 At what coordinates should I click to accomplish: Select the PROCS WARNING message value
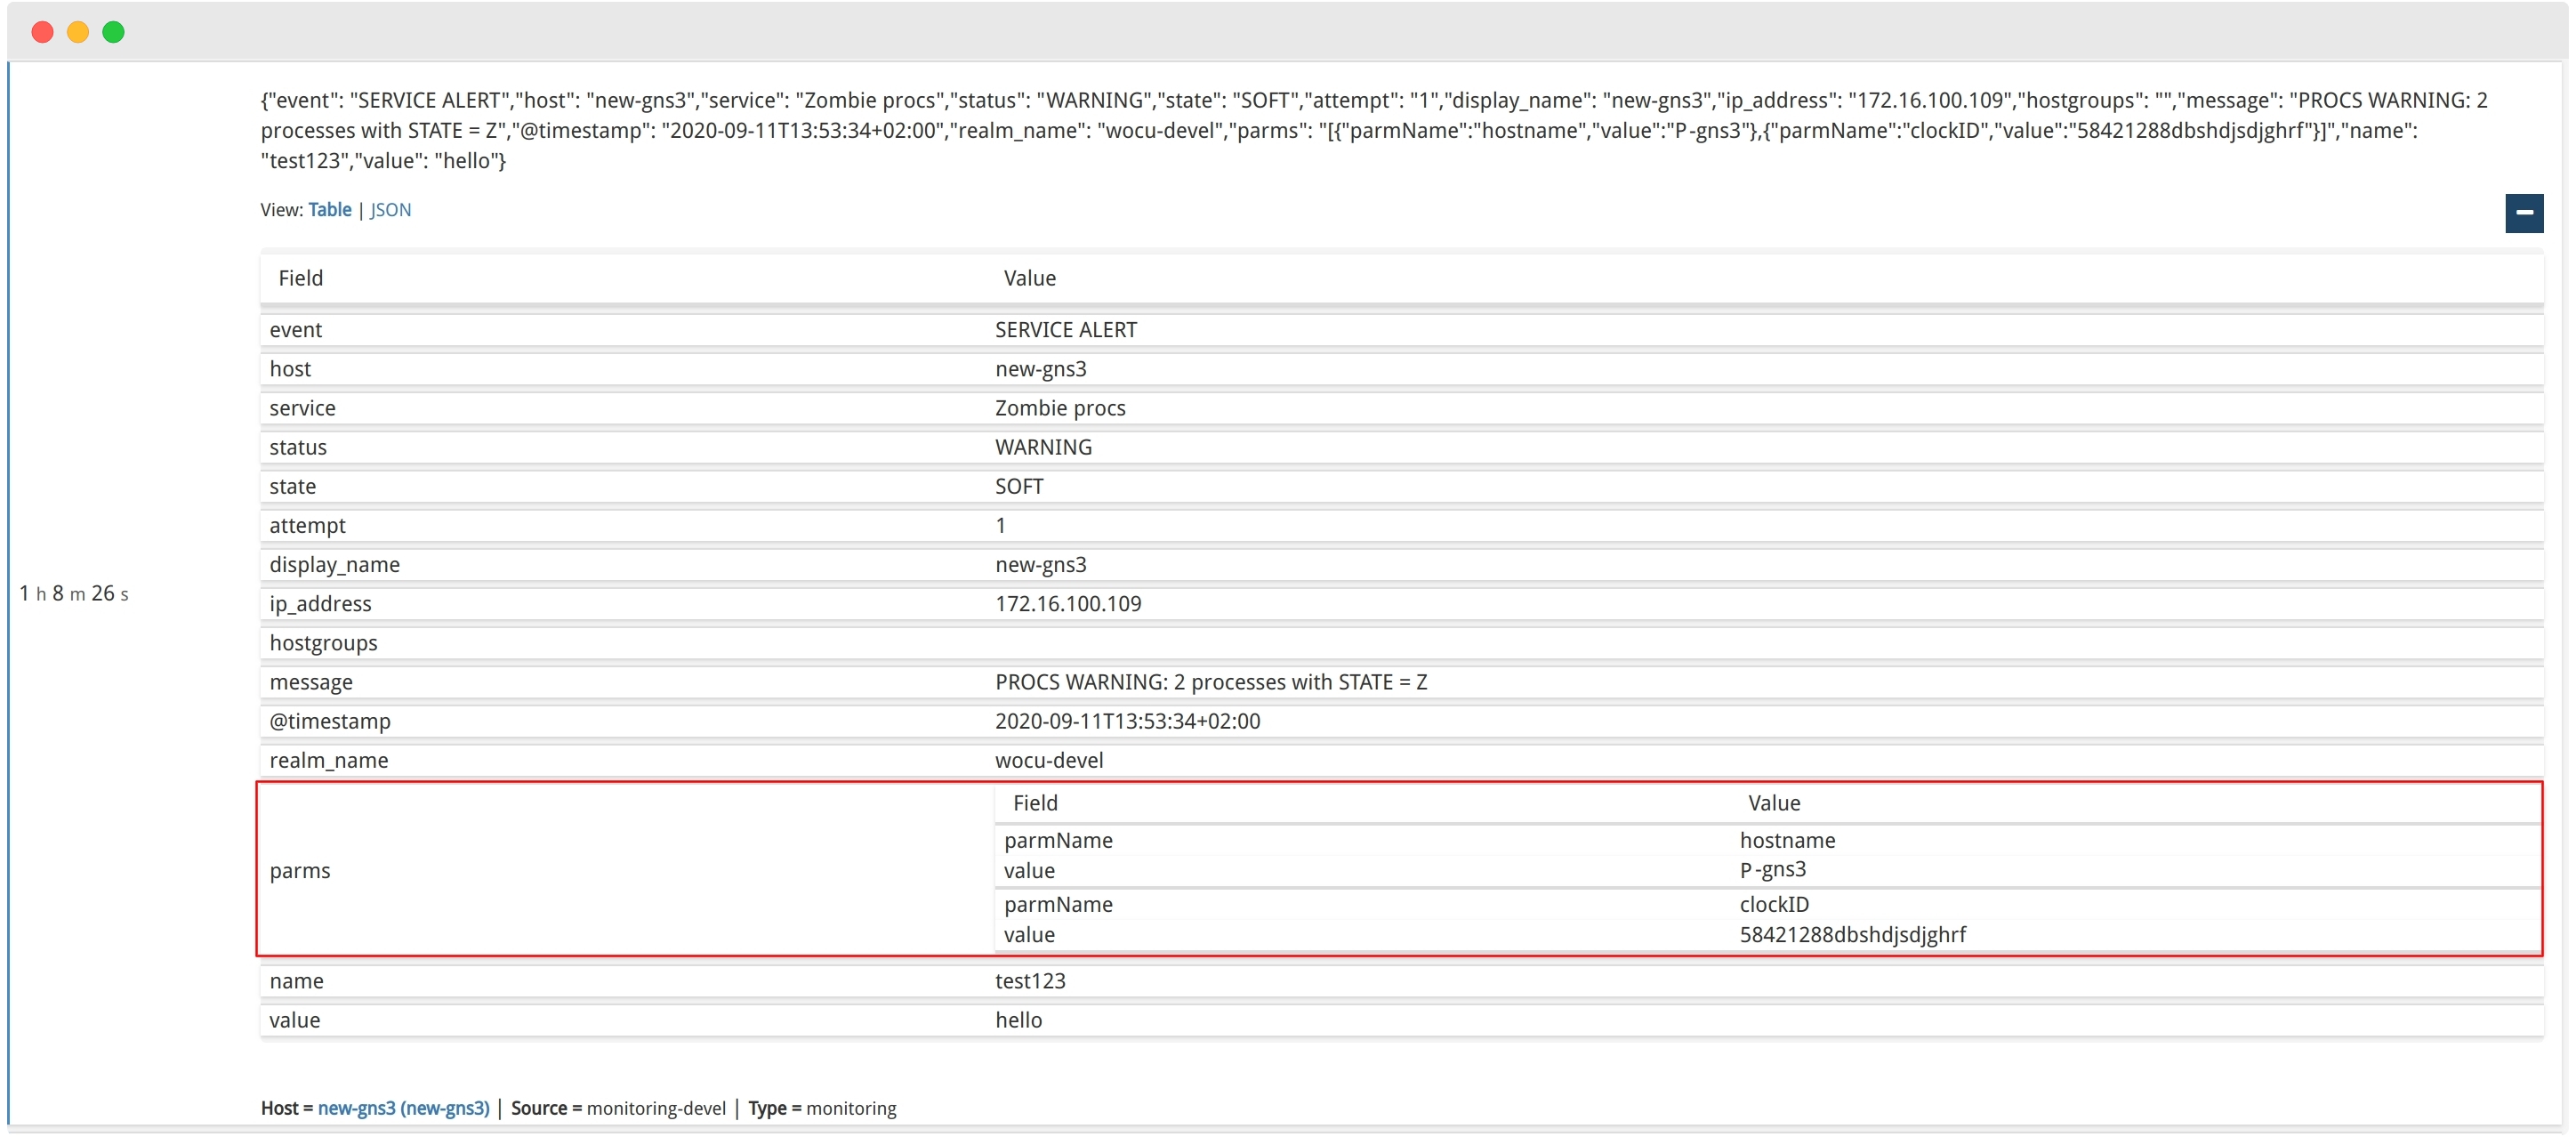pyautogui.click(x=1210, y=682)
